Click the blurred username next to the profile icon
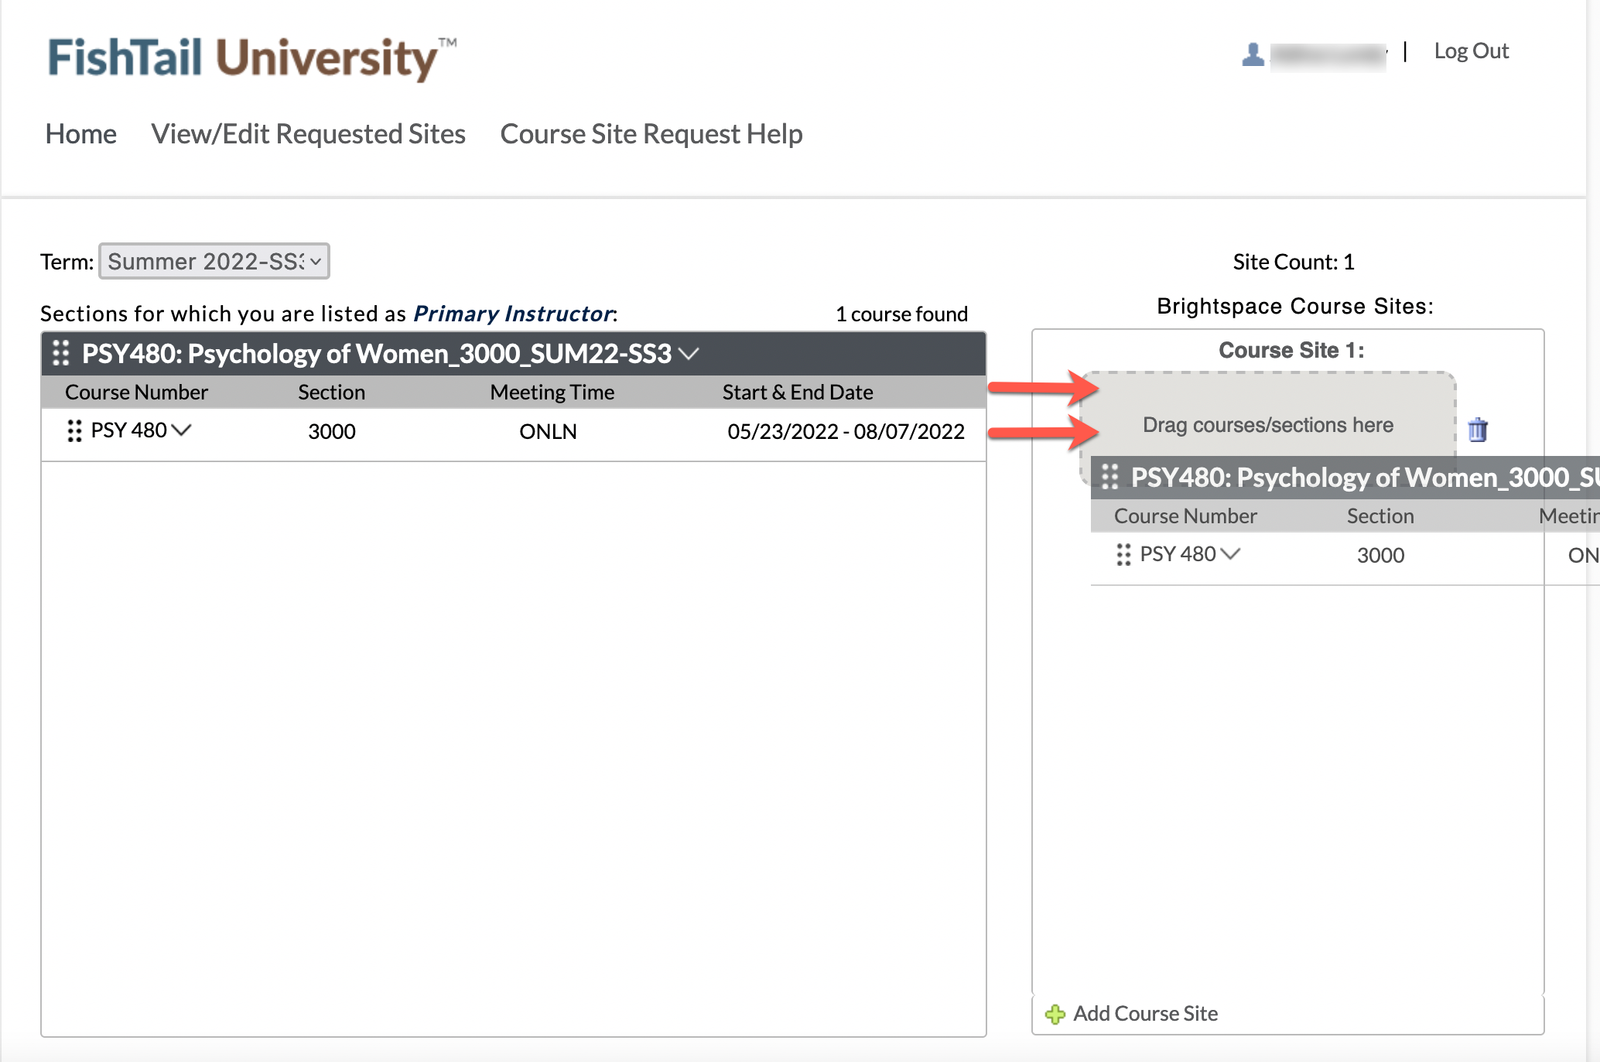The width and height of the screenshot is (1600, 1062). click(x=1328, y=55)
